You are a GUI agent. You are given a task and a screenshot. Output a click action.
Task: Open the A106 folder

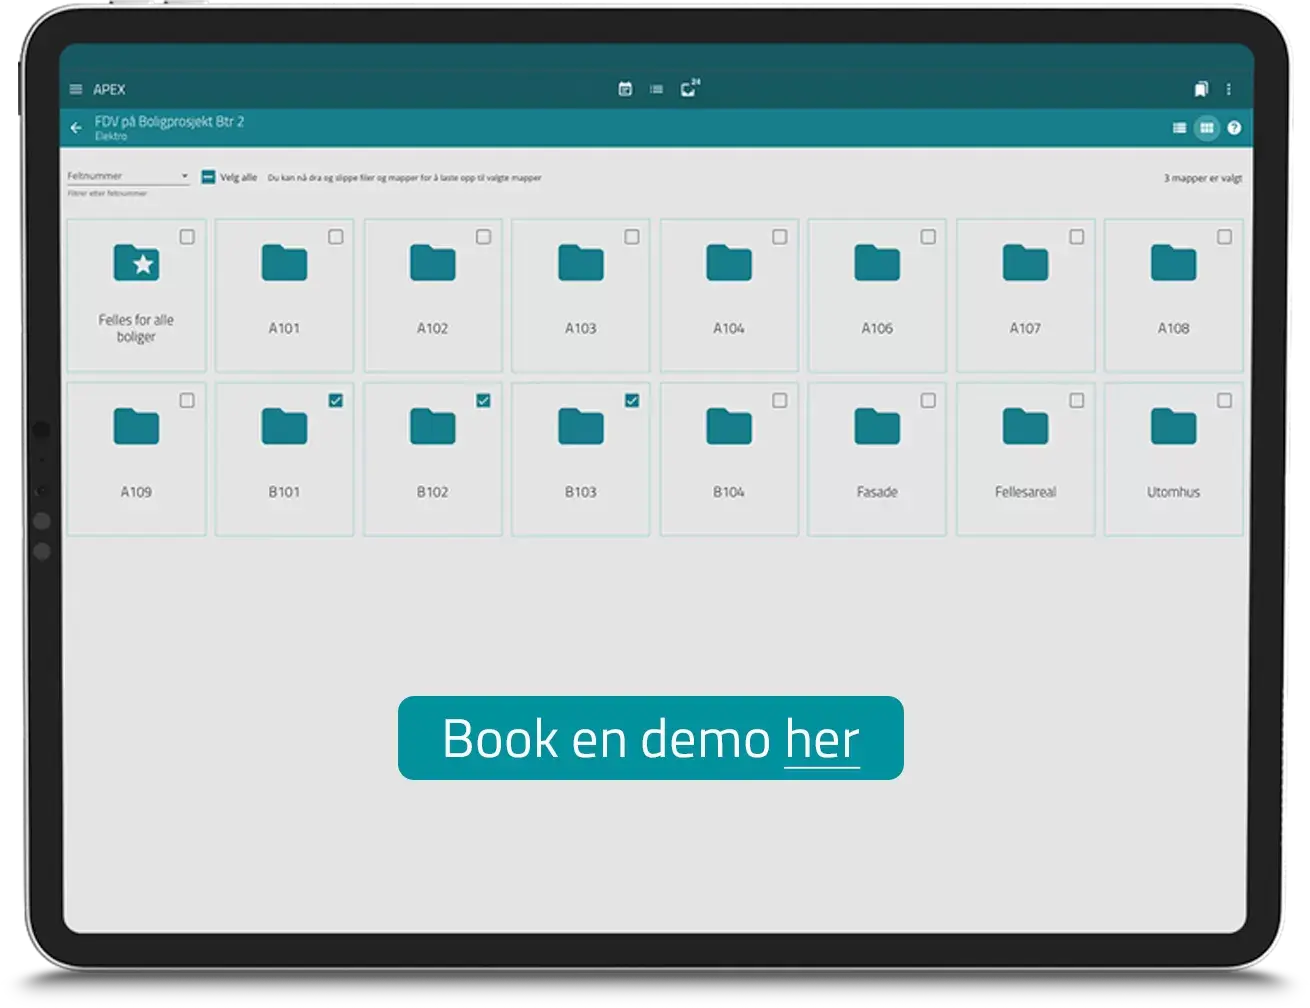click(x=877, y=295)
